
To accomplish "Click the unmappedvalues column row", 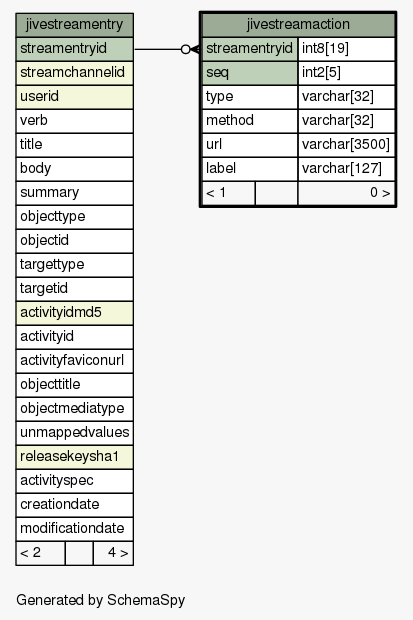I will [74, 433].
